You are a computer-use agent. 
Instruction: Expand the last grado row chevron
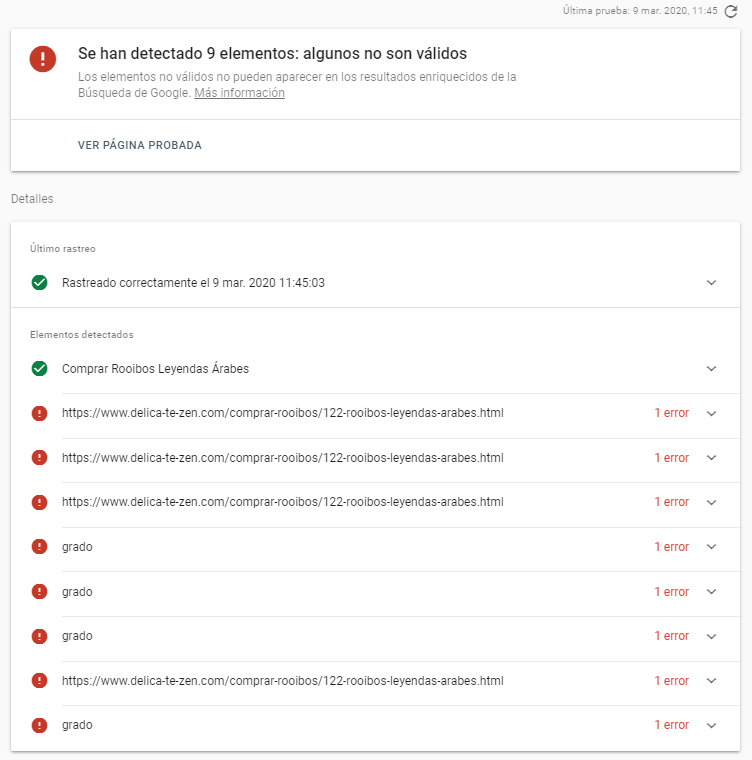click(711, 725)
